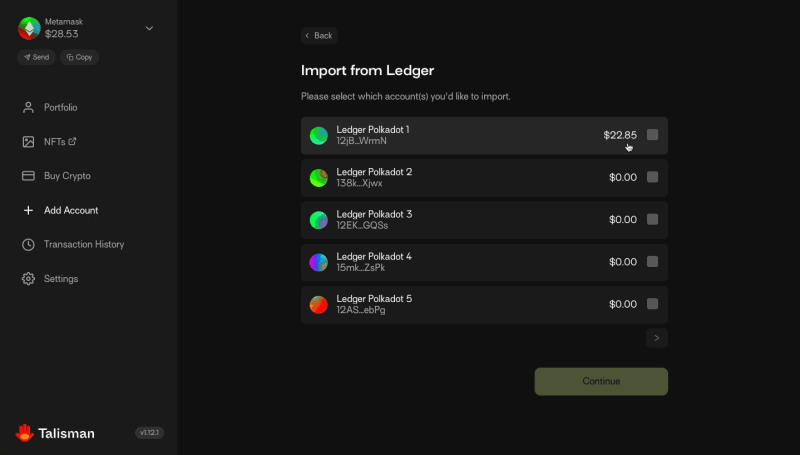The width and height of the screenshot is (800, 455).
Task: Expand the Metamask account dropdown chevron
Action: (x=149, y=28)
